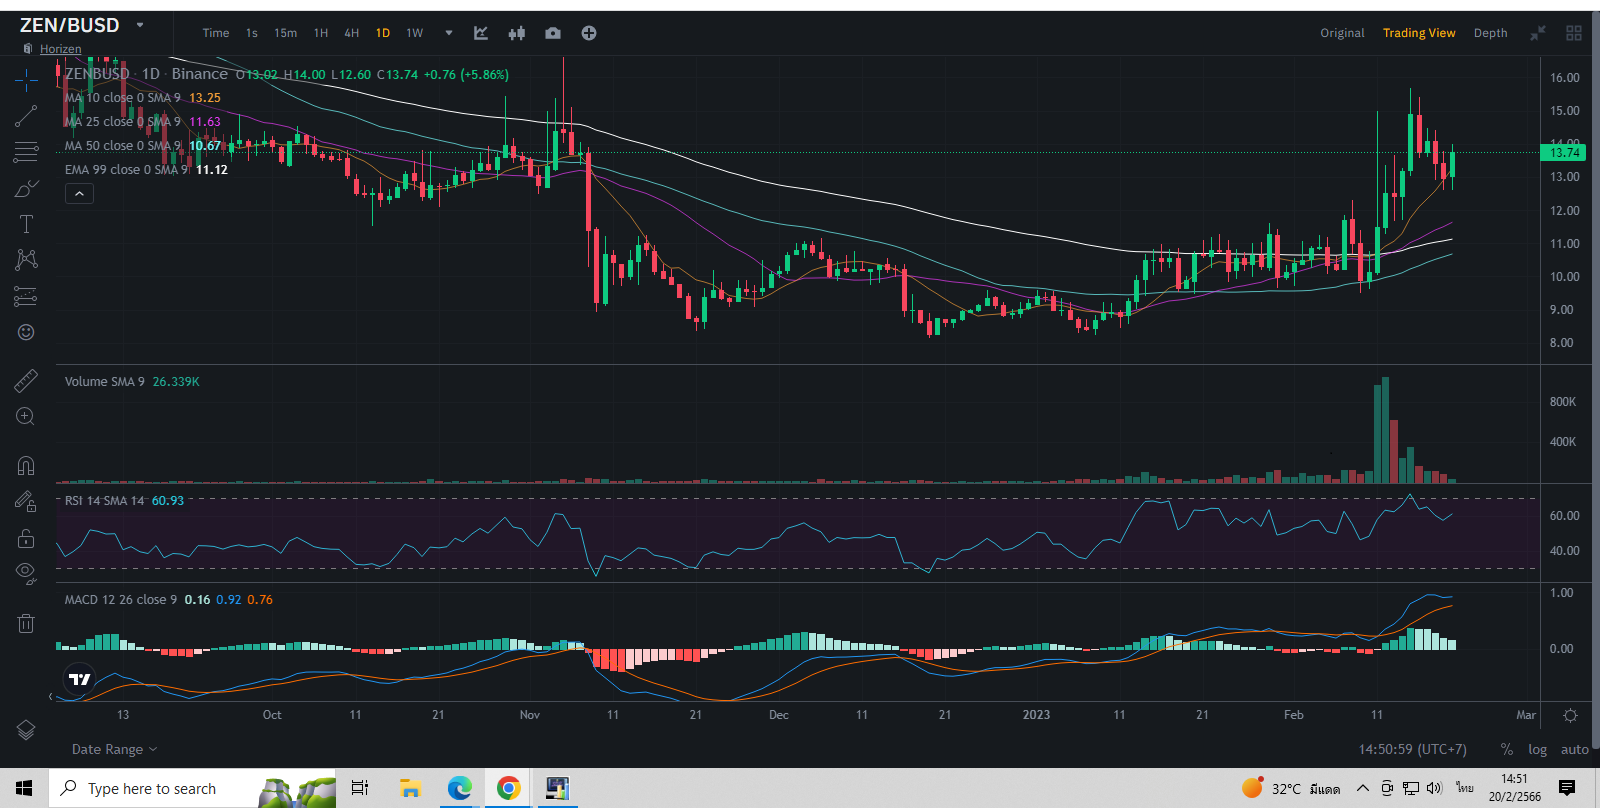Open chart settings gear icon

[x=1570, y=715]
